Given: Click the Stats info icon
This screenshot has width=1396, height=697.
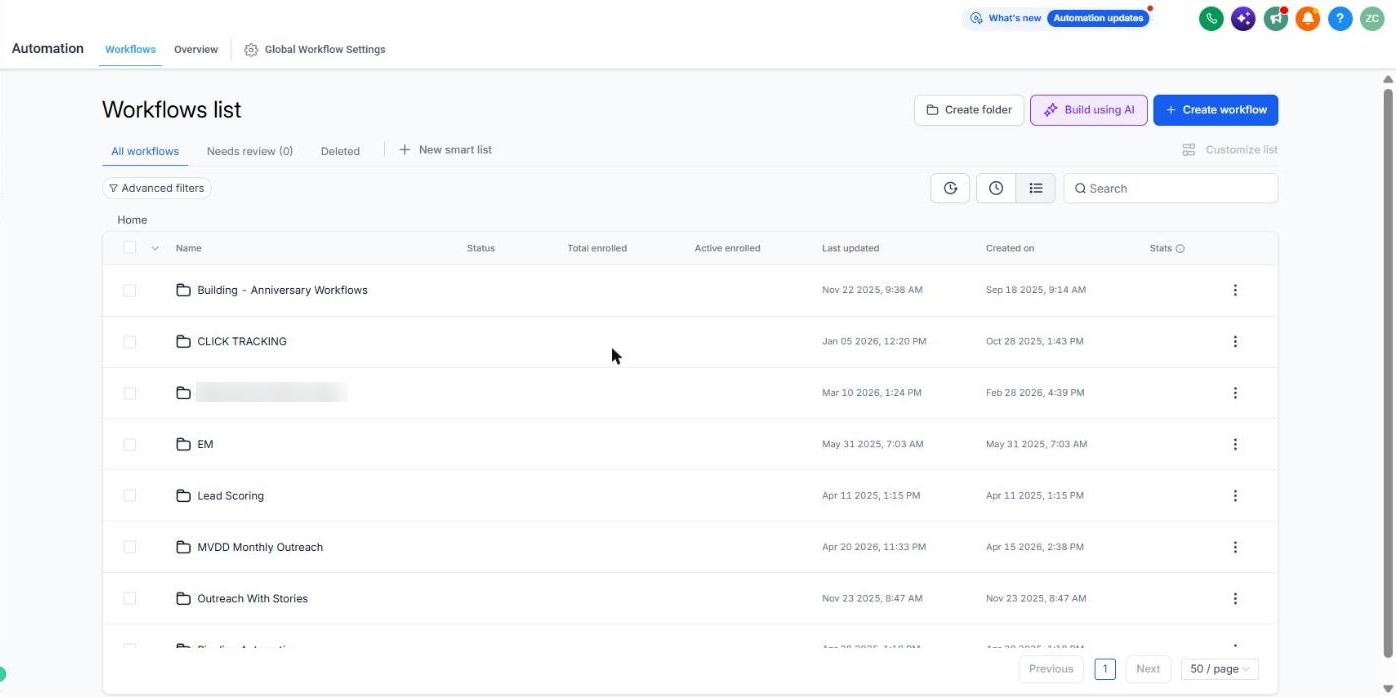Looking at the screenshot, I should [1180, 248].
